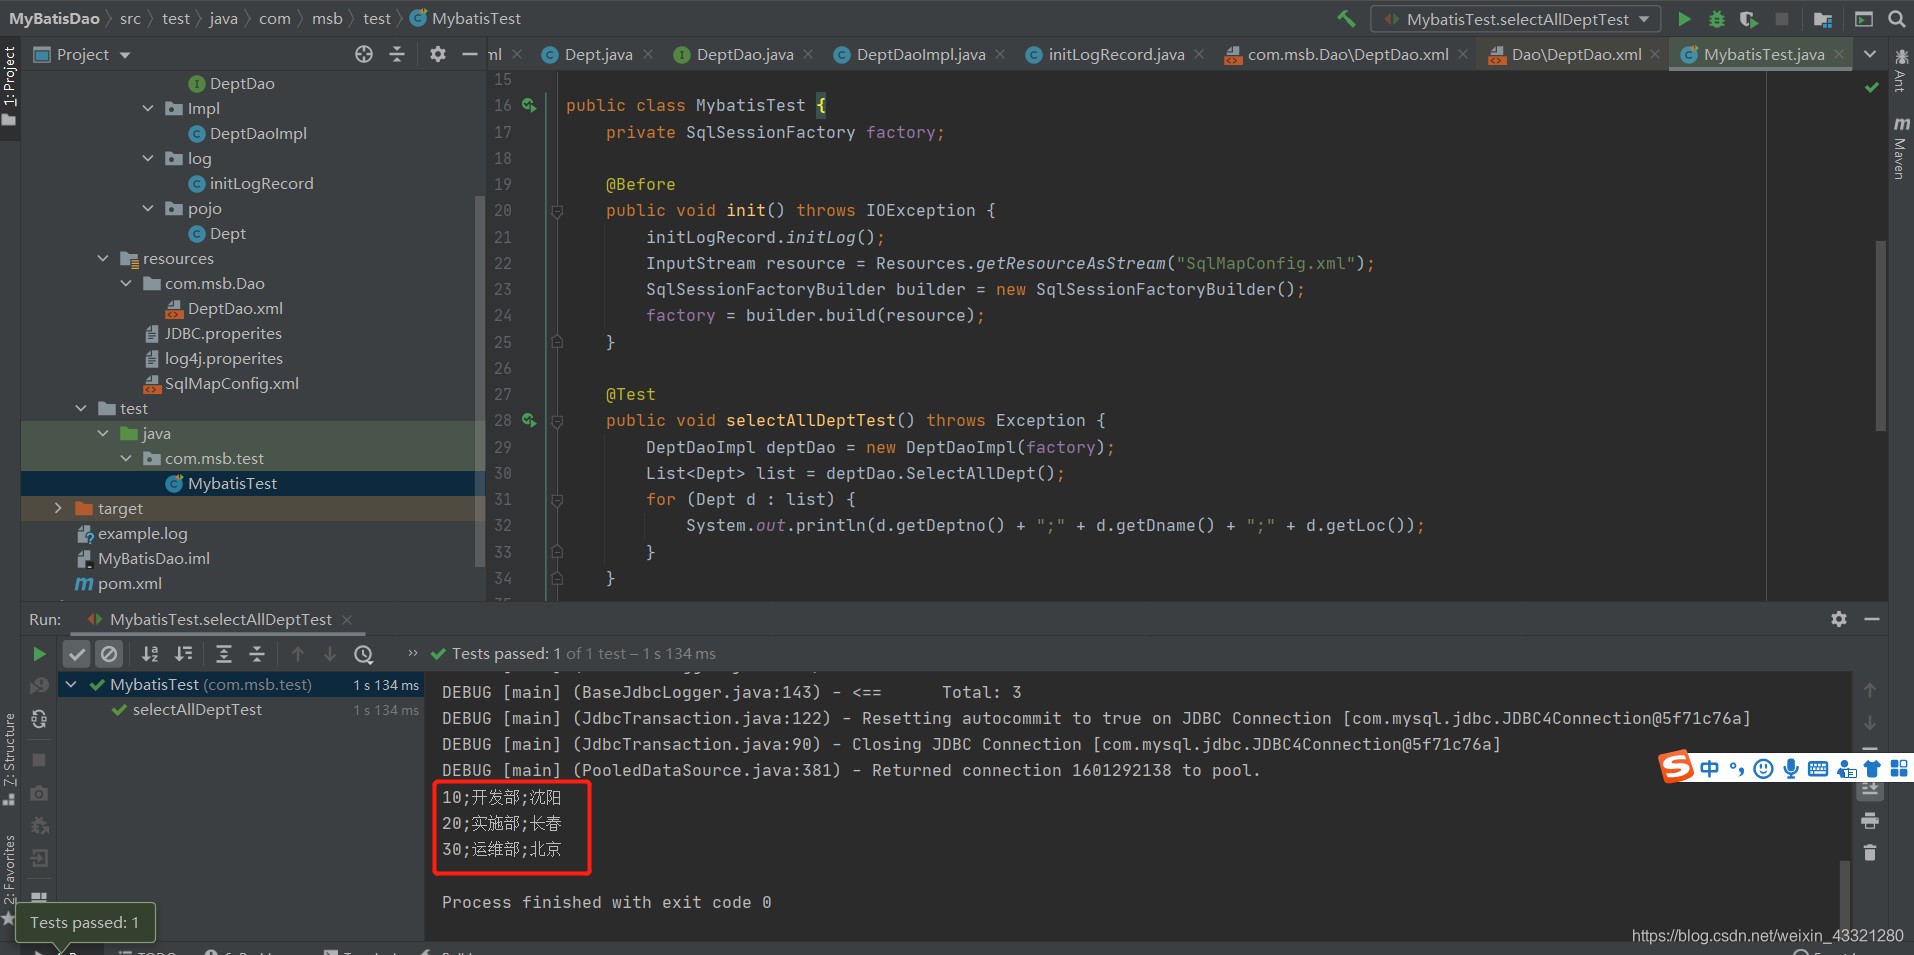Sort tests by duration
The width and height of the screenshot is (1914, 955).
(184, 654)
